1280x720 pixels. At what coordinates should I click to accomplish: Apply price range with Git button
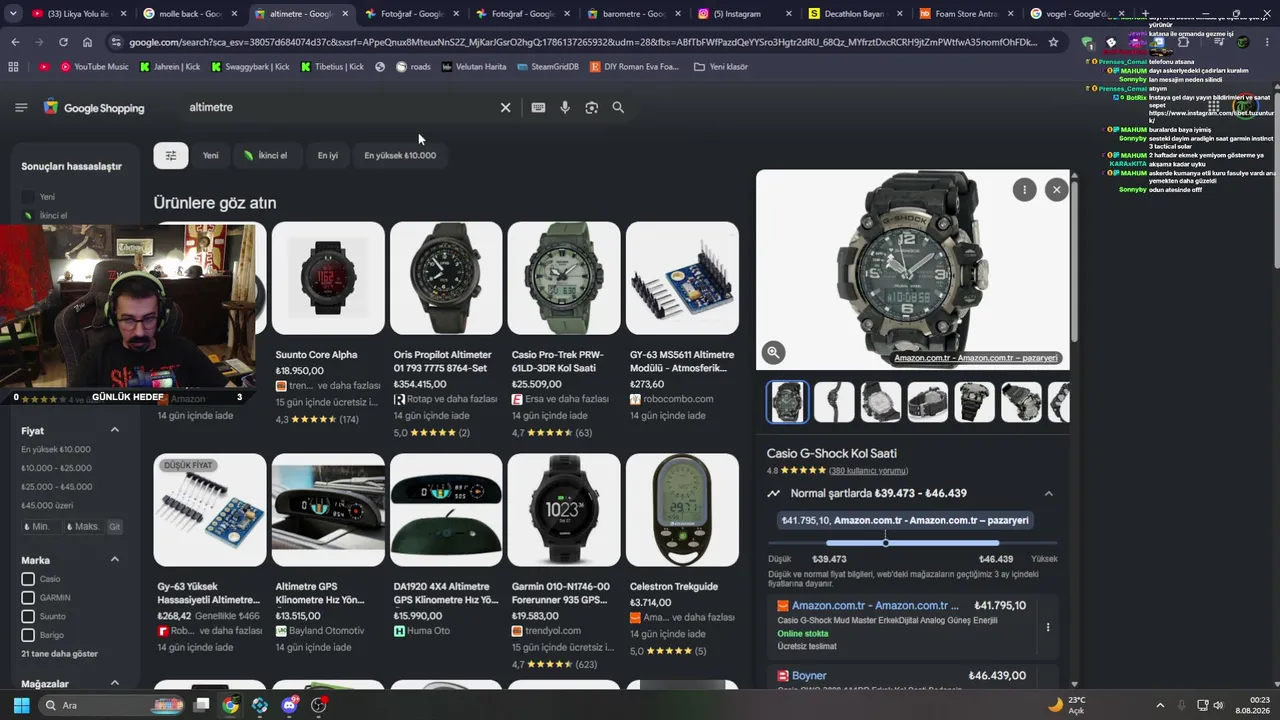[115, 527]
